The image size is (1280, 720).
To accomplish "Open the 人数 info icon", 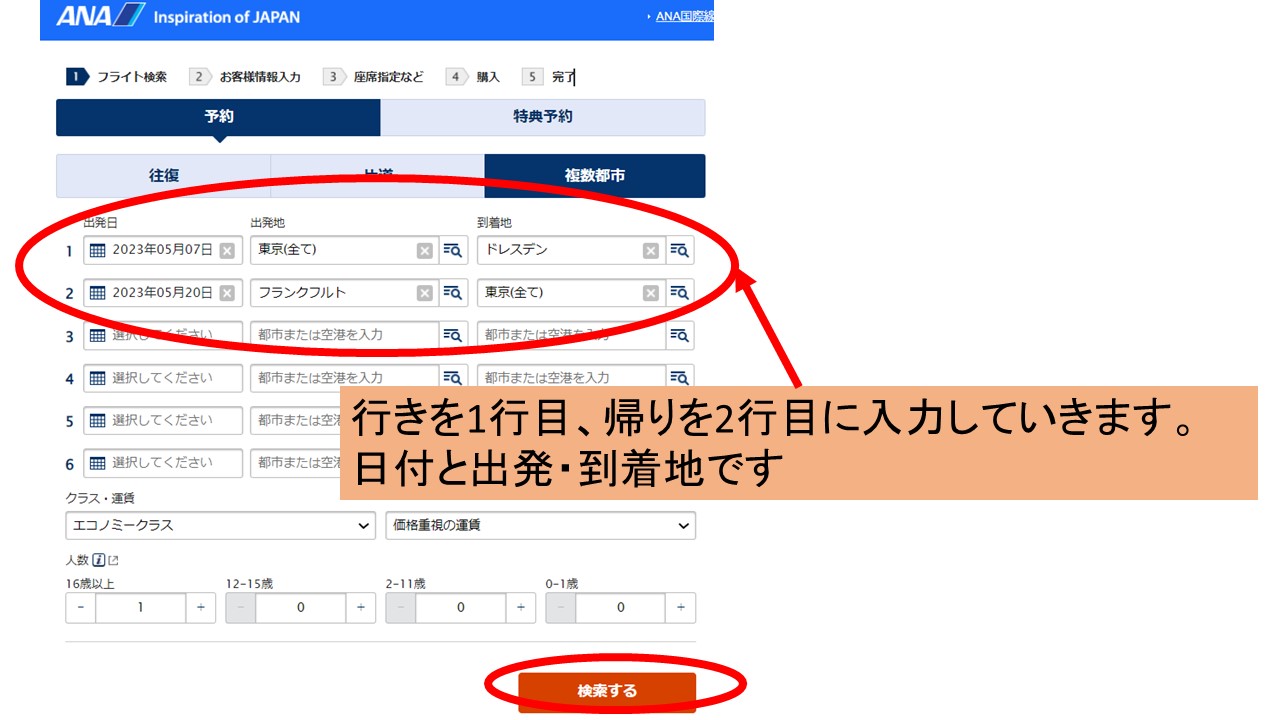I will point(99,561).
